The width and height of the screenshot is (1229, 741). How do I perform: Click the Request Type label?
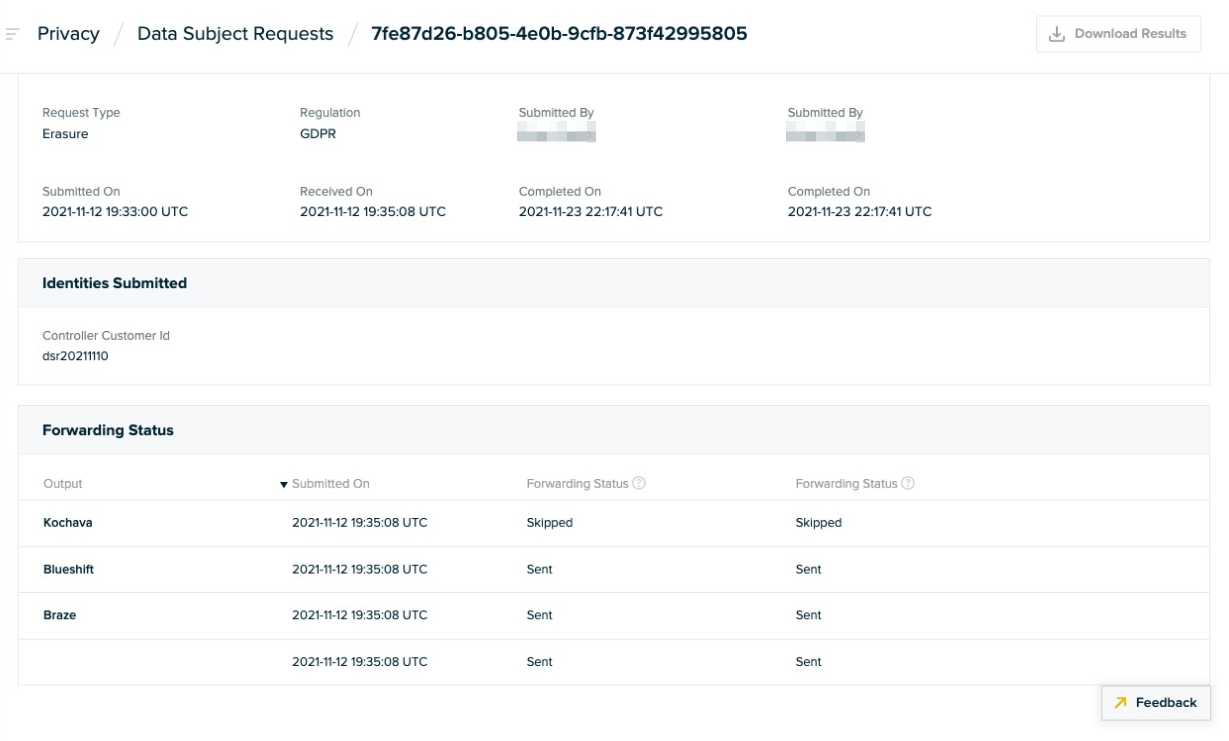coord(81,113)
